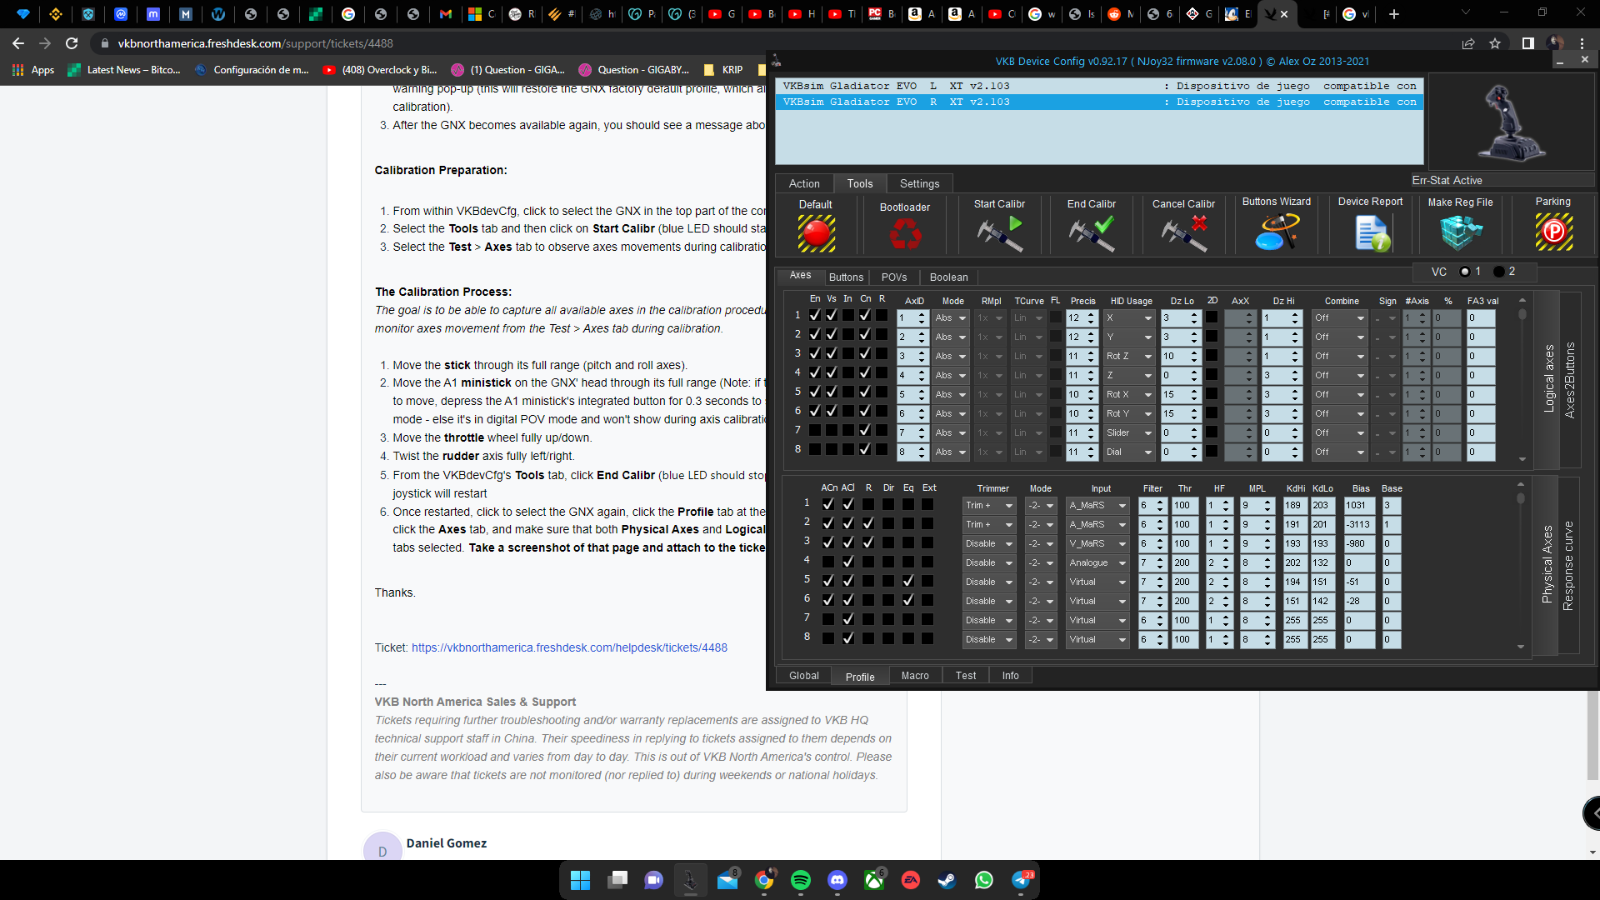
Task: Open the Buttons sub-tab
Action: (846, 277)
